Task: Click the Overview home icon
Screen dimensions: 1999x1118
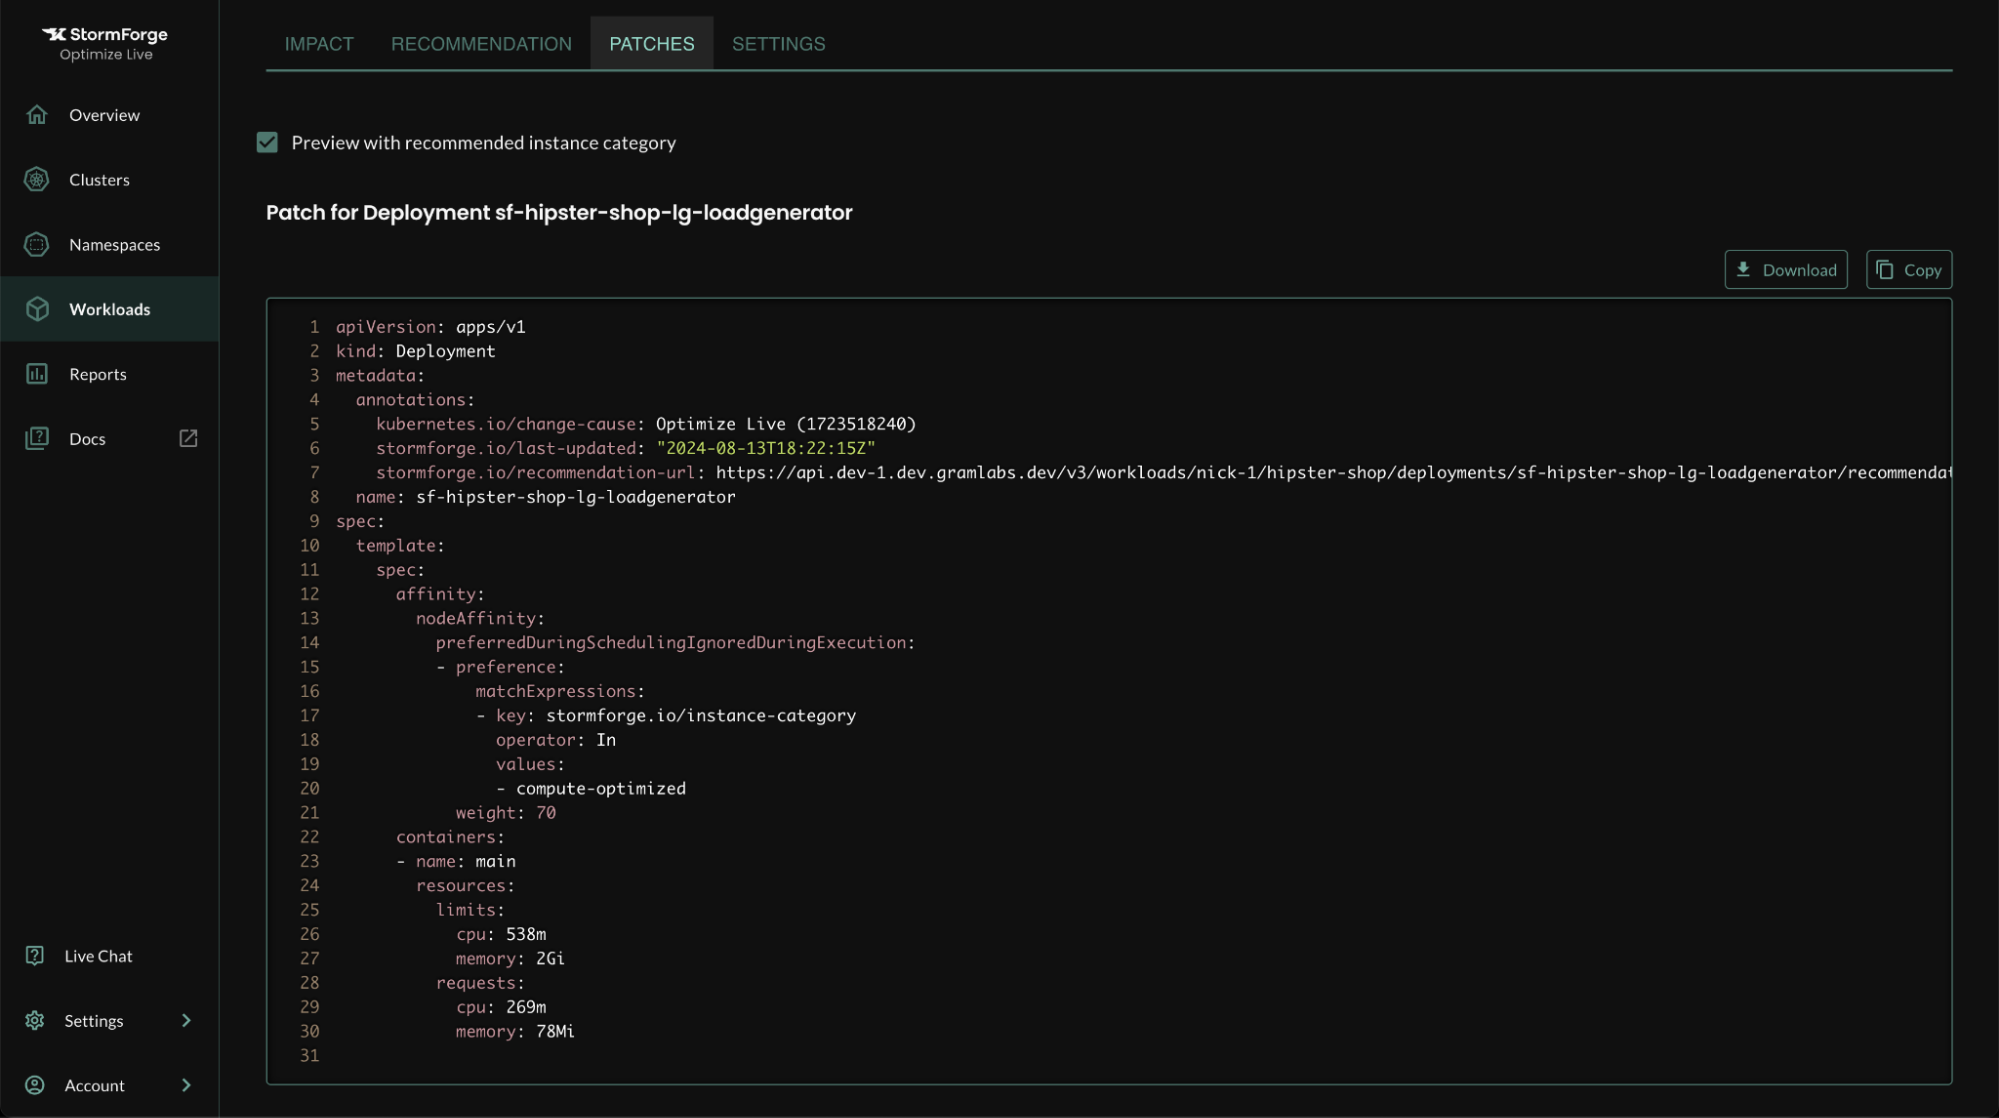Action: point(37,115)
